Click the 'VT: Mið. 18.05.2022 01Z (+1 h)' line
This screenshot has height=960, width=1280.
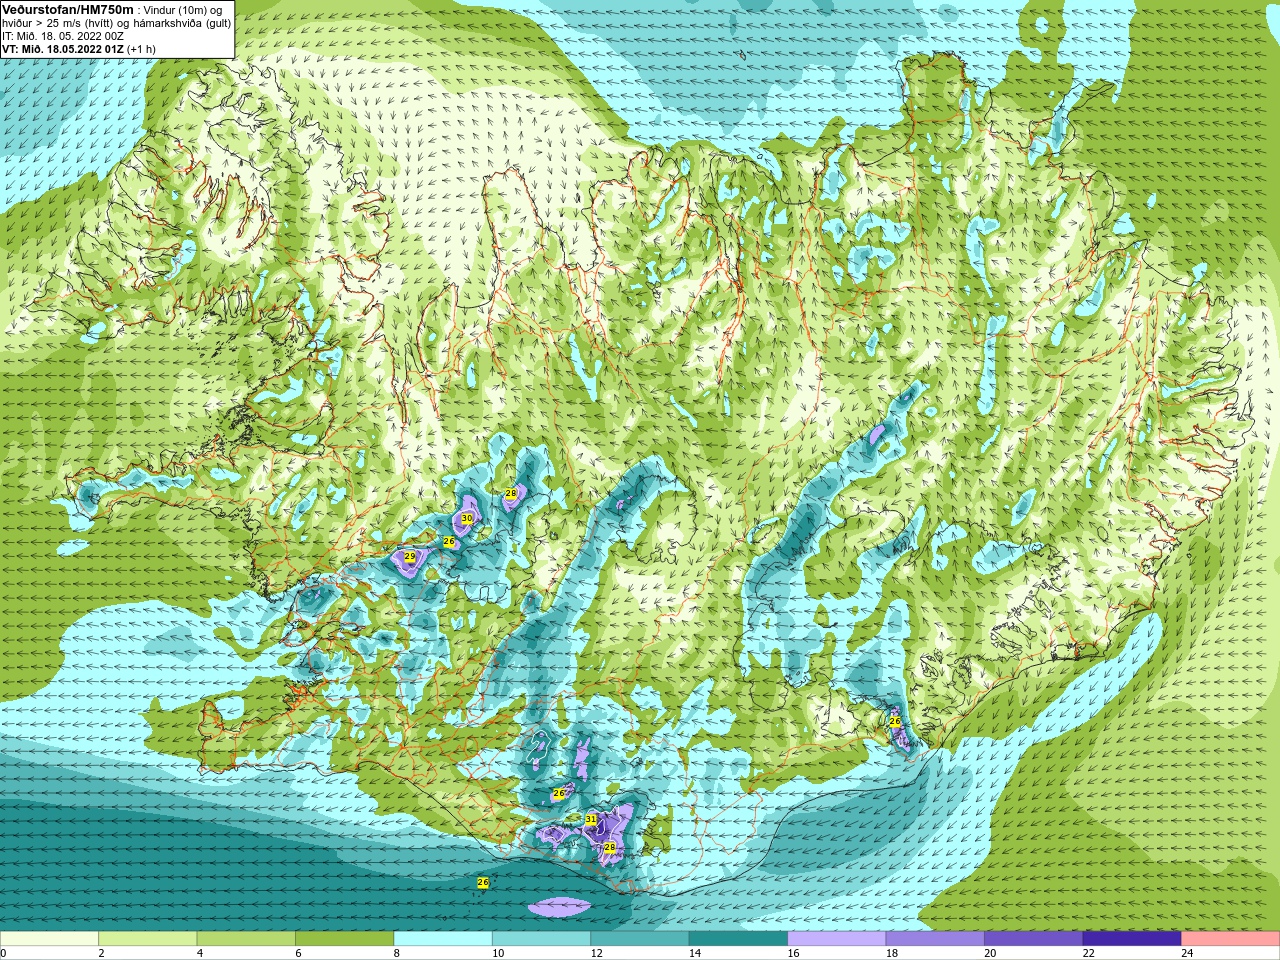click(x=79, y=49)
